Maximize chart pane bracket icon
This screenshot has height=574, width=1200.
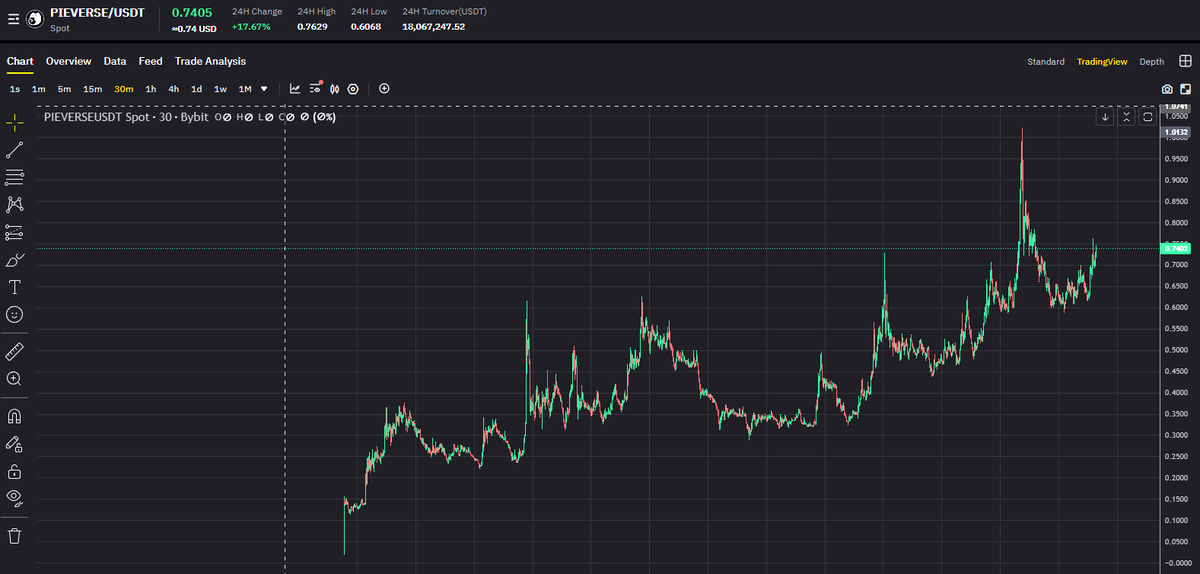point(1148,117)
